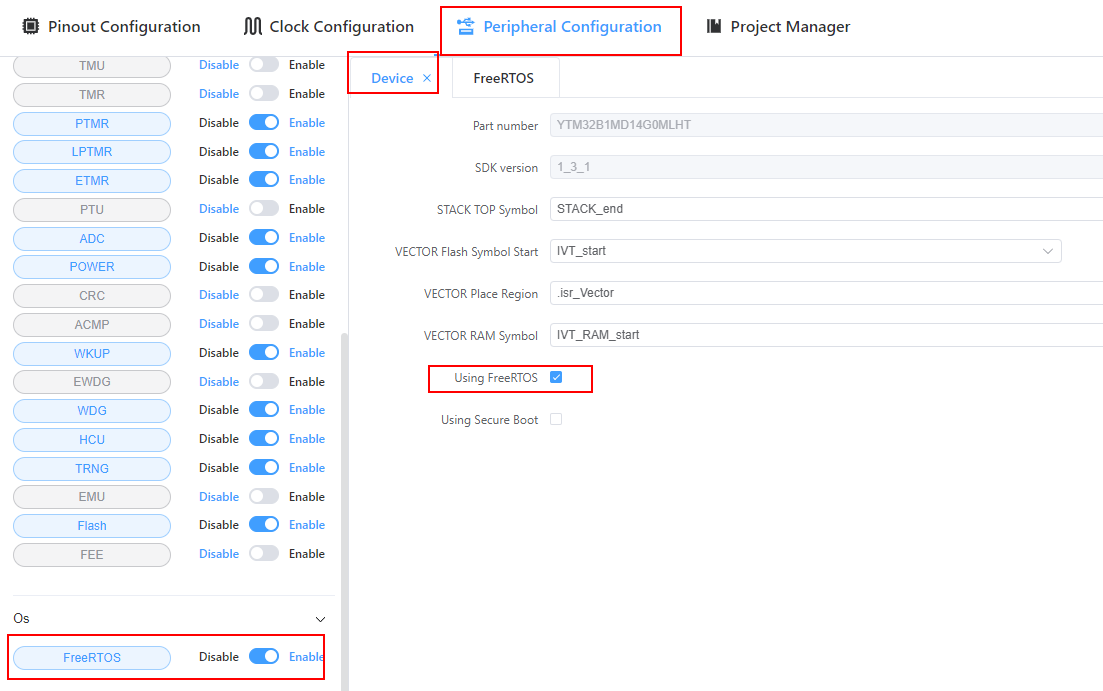The width and height of the screenshot is (1103, 691).
Task: Check the Using Secure Boot checkbox
Action: pos(556,419)
